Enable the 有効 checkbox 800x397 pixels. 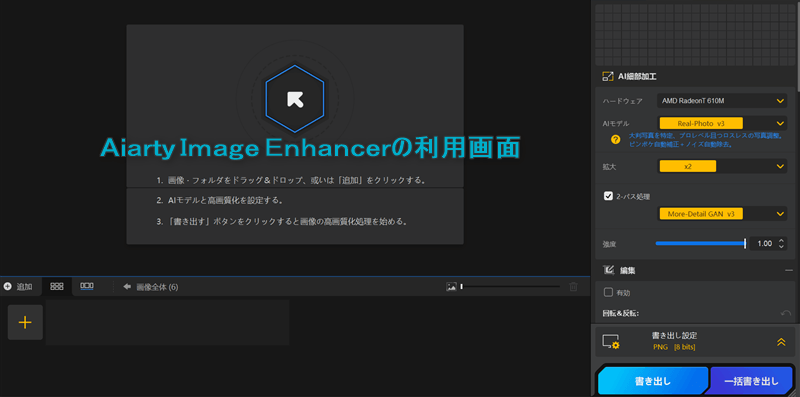[608, 292]
